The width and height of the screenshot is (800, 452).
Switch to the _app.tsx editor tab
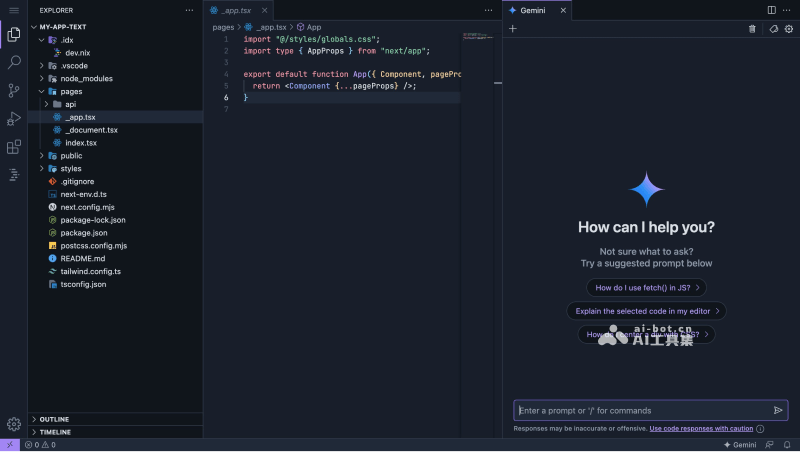(x=235, y=10)
